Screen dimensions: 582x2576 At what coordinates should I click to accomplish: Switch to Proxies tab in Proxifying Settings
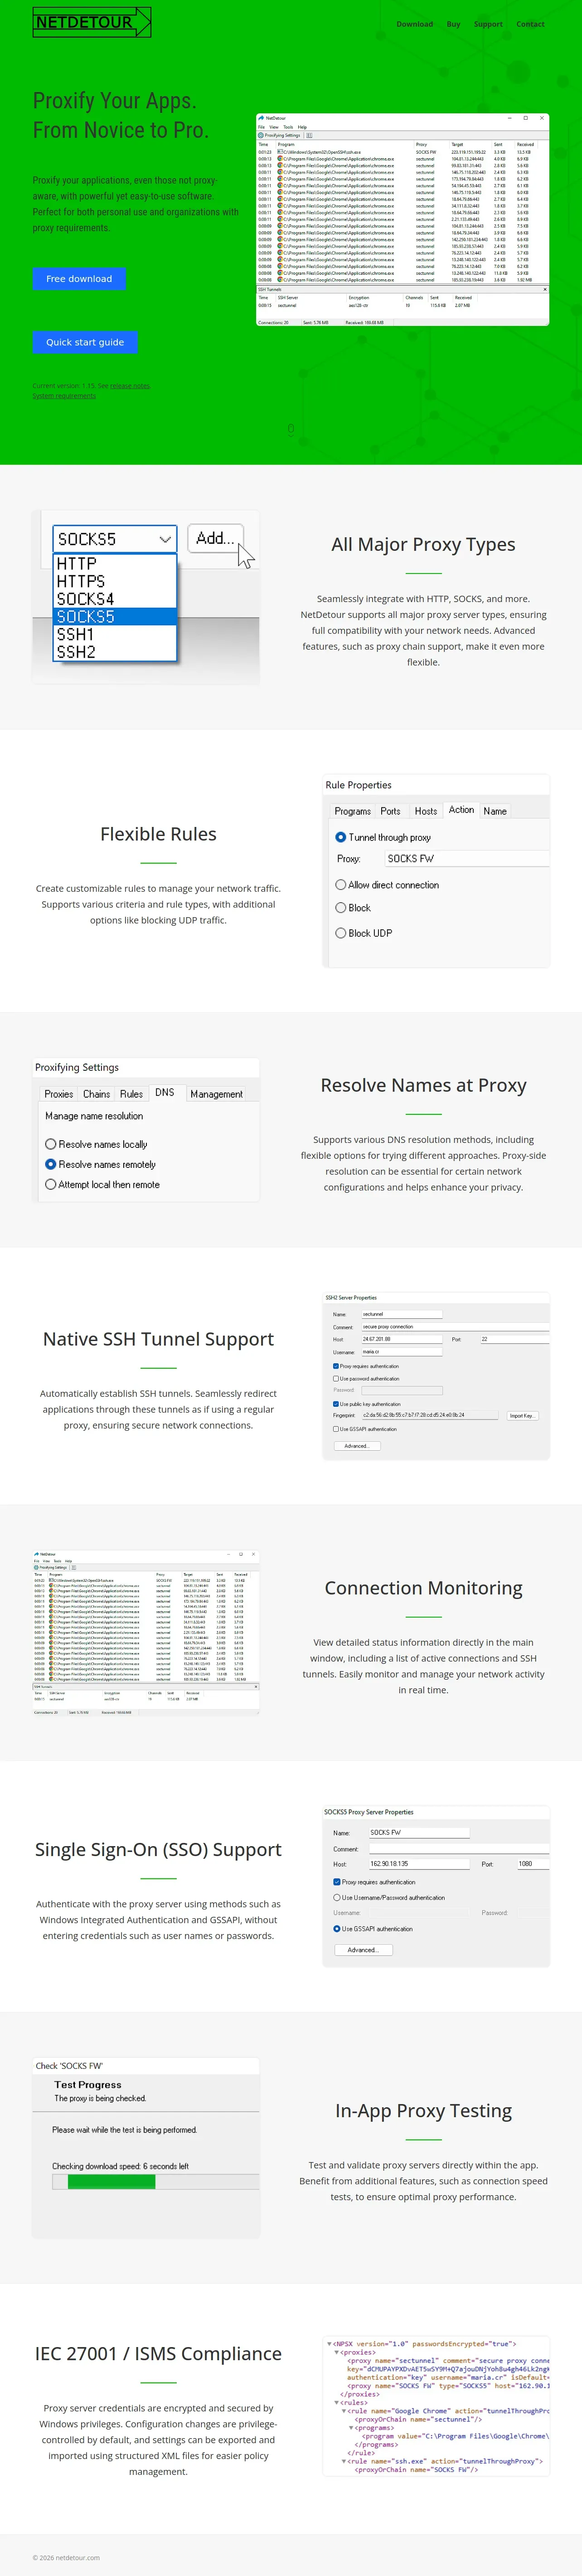[58, 1094]
